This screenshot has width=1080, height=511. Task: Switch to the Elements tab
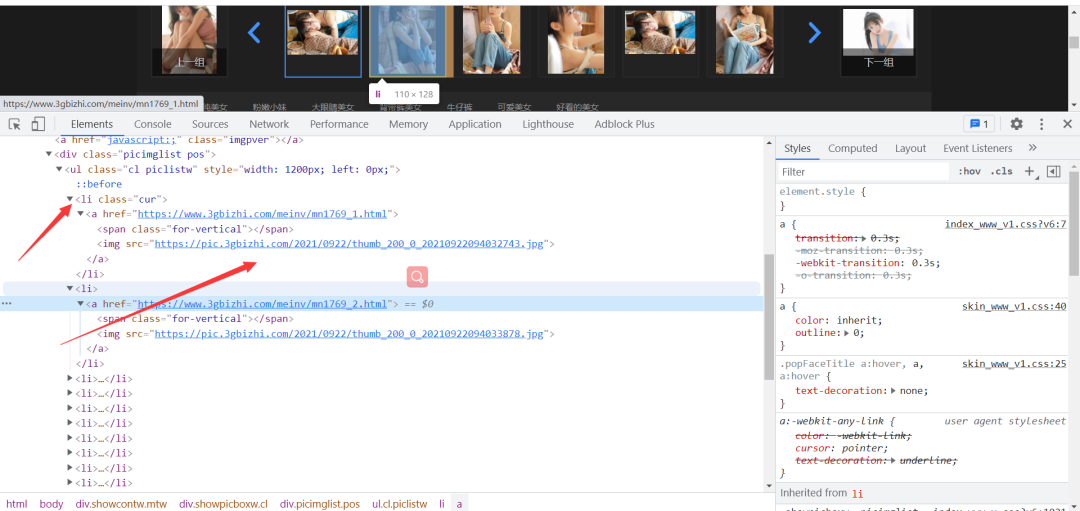(92, 124)
